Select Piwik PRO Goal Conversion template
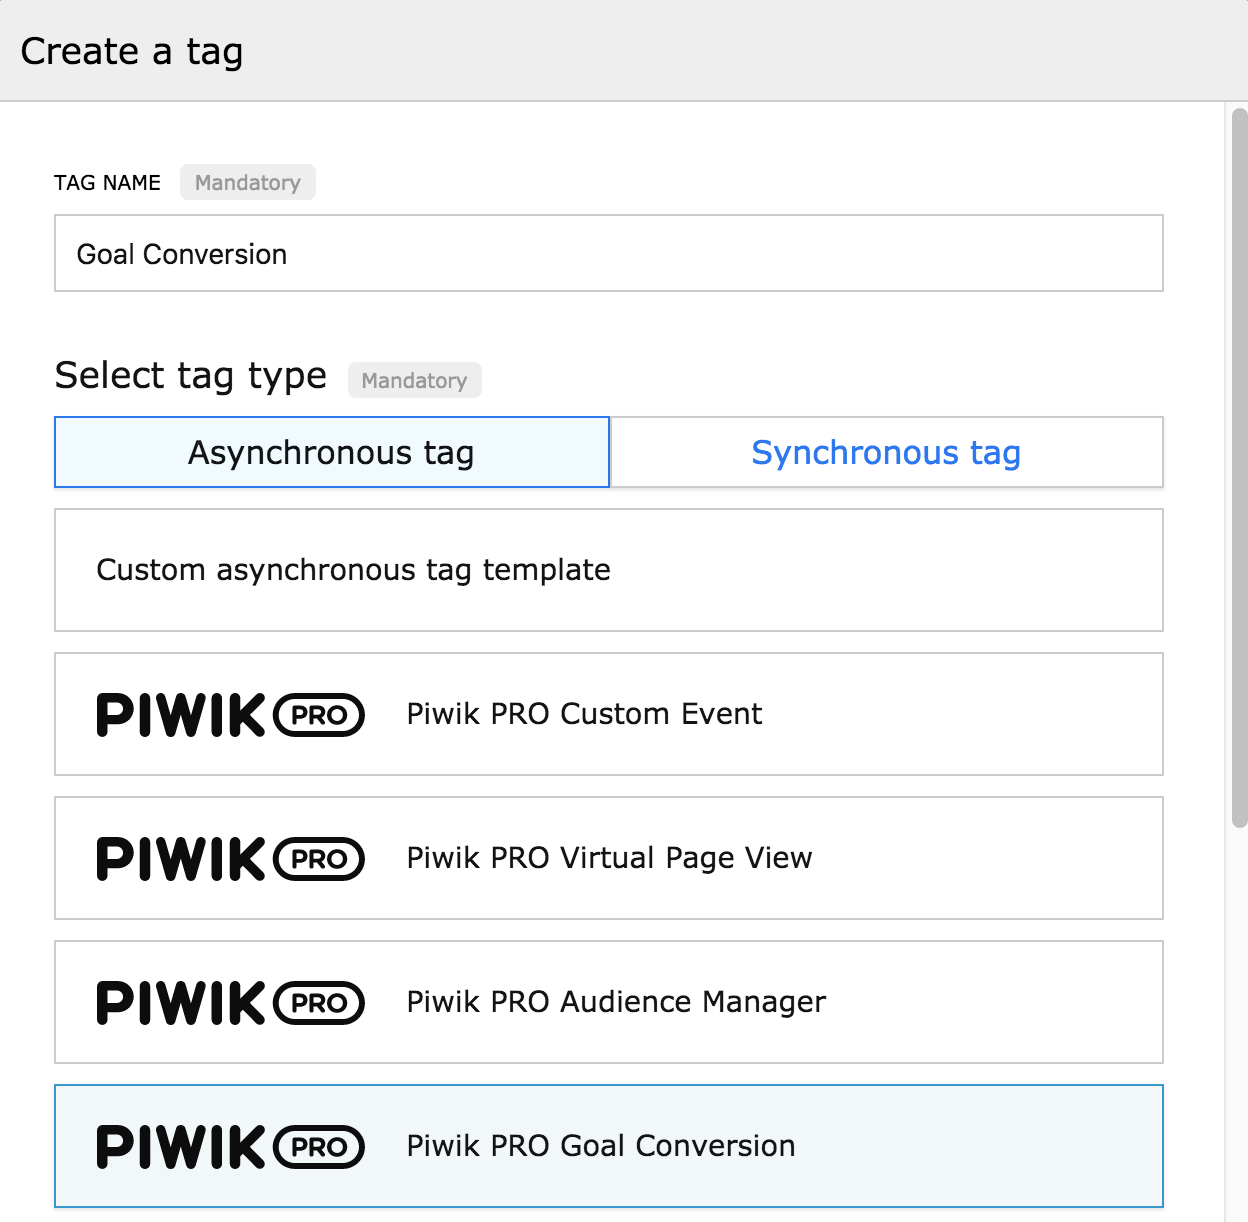The image size is (1248, 1222). pyautogui.click(x=608, y=1146)
